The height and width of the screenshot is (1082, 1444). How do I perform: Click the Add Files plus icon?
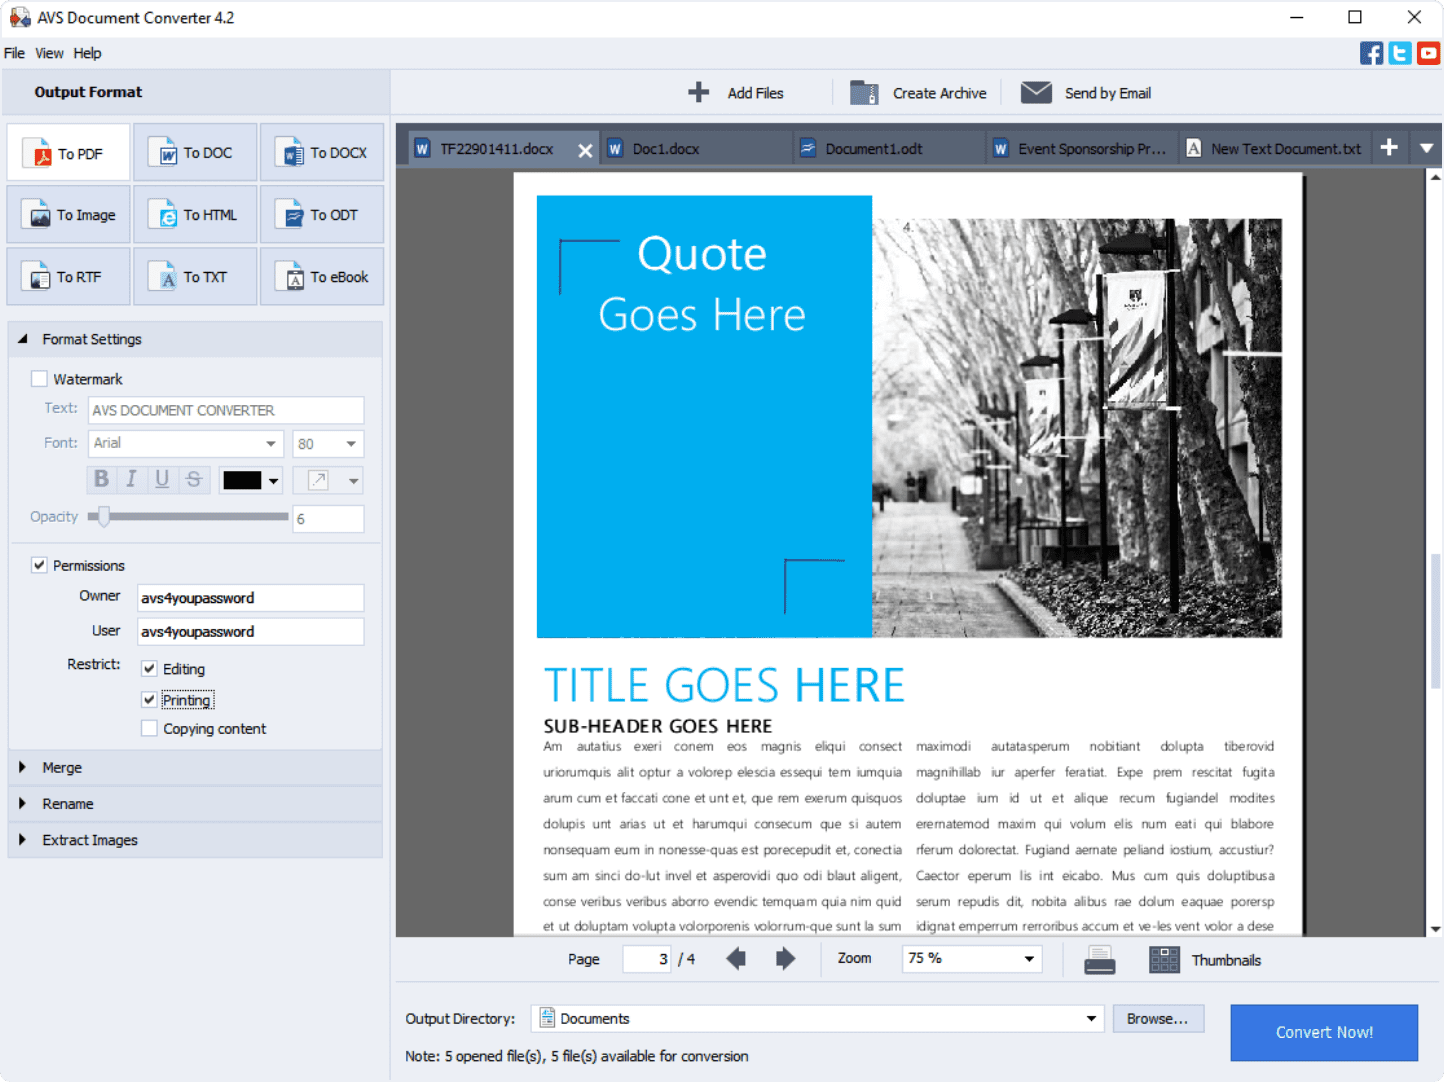[x=699, y=93]
